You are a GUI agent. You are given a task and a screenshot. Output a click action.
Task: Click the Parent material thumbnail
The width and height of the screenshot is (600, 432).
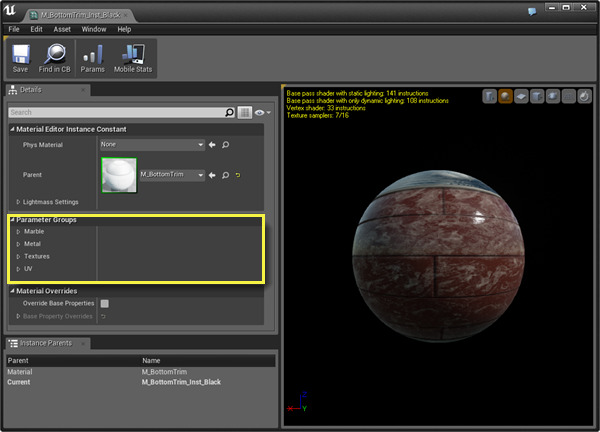[x=118, y=175]
